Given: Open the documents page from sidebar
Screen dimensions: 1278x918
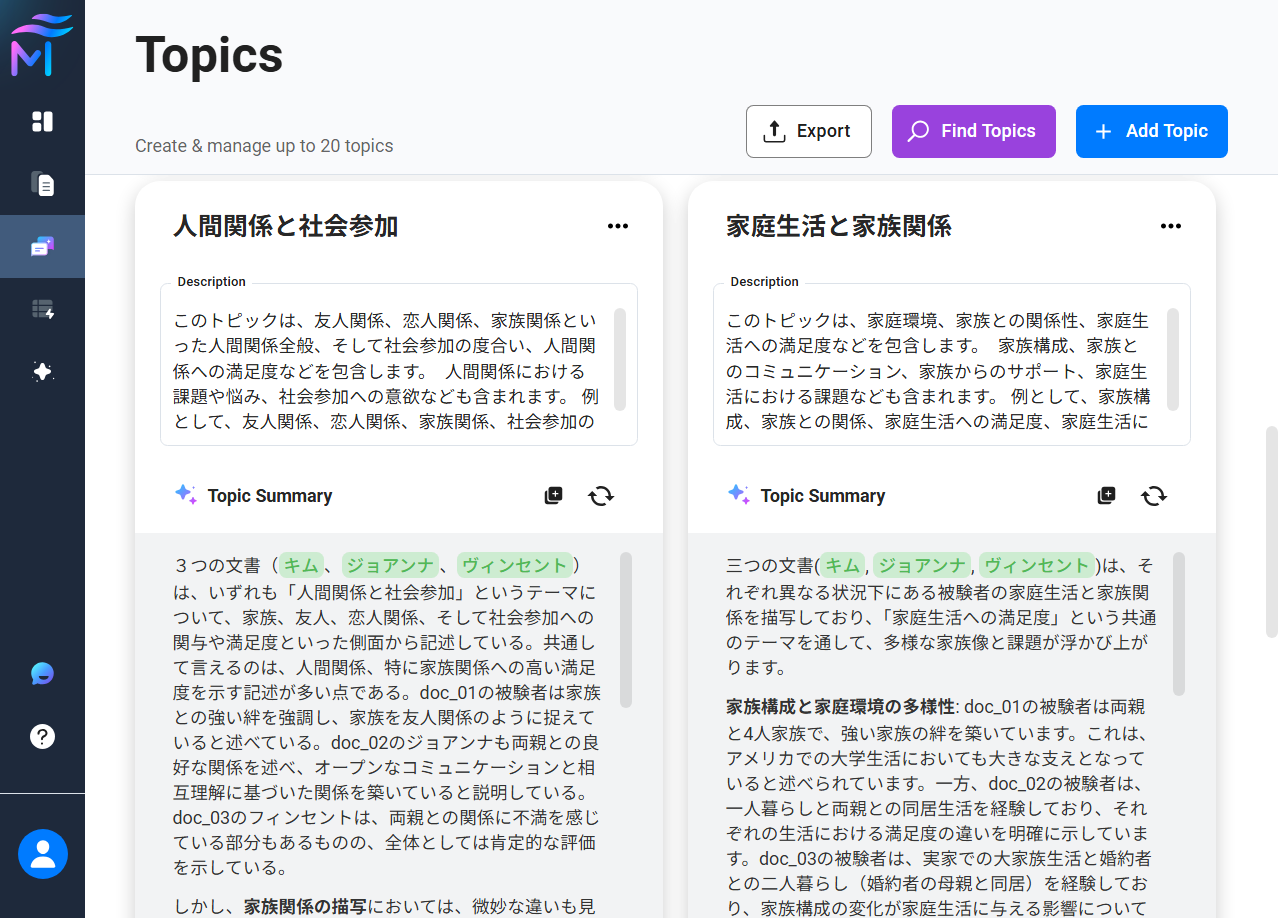Looking at the screenshot, I should coord(42,184).
